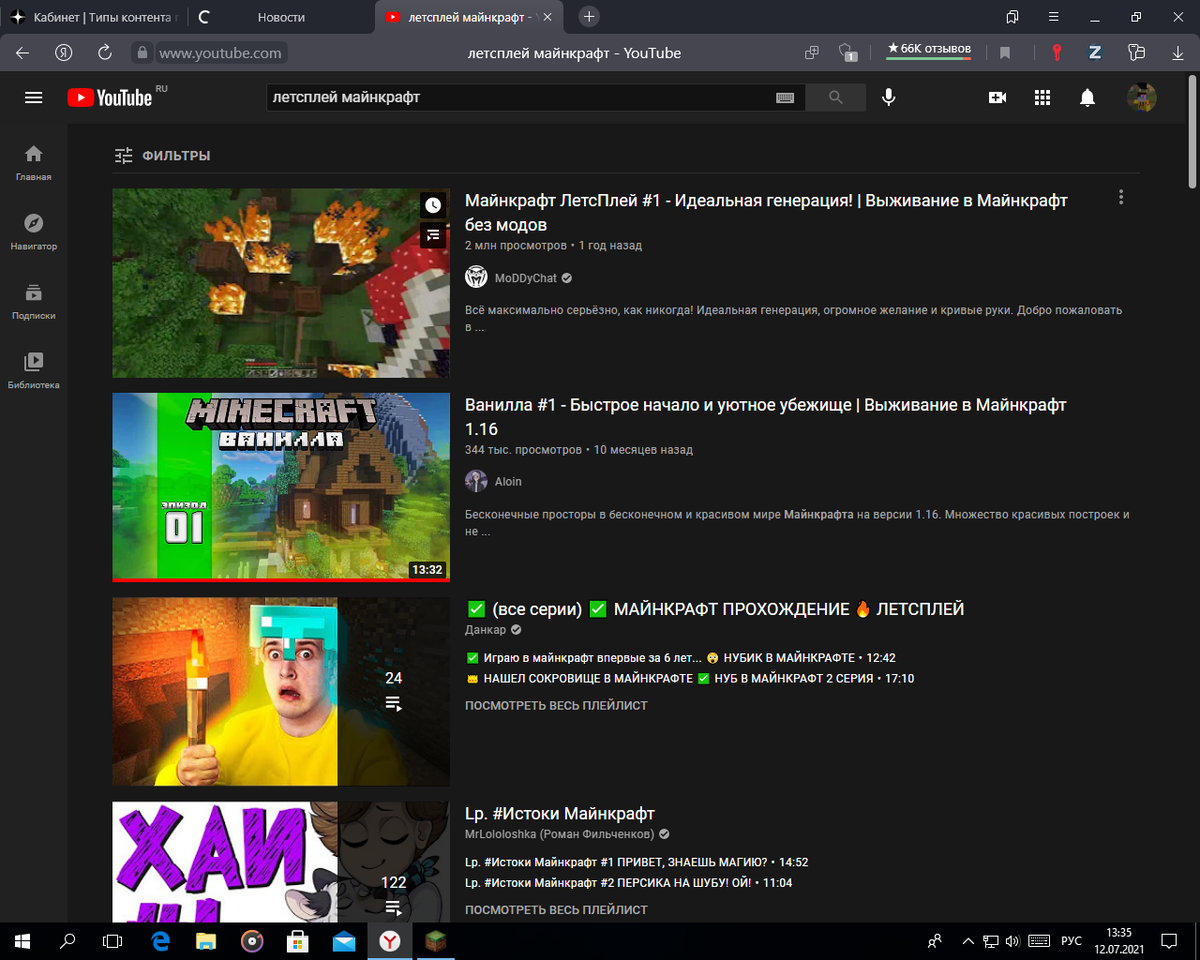Click the burning tree video thumbnail
Screen dimensions: 1200x960
click(x=281, y=283)
